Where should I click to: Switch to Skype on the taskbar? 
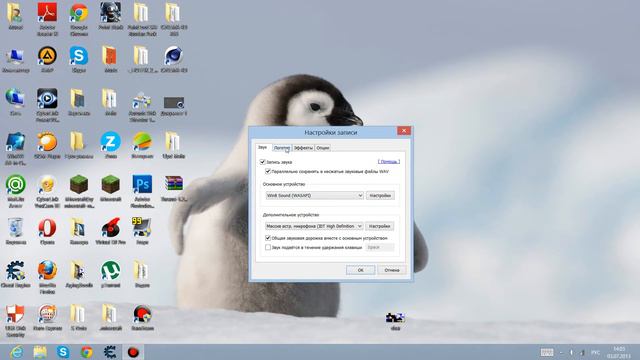coord(63,352)
